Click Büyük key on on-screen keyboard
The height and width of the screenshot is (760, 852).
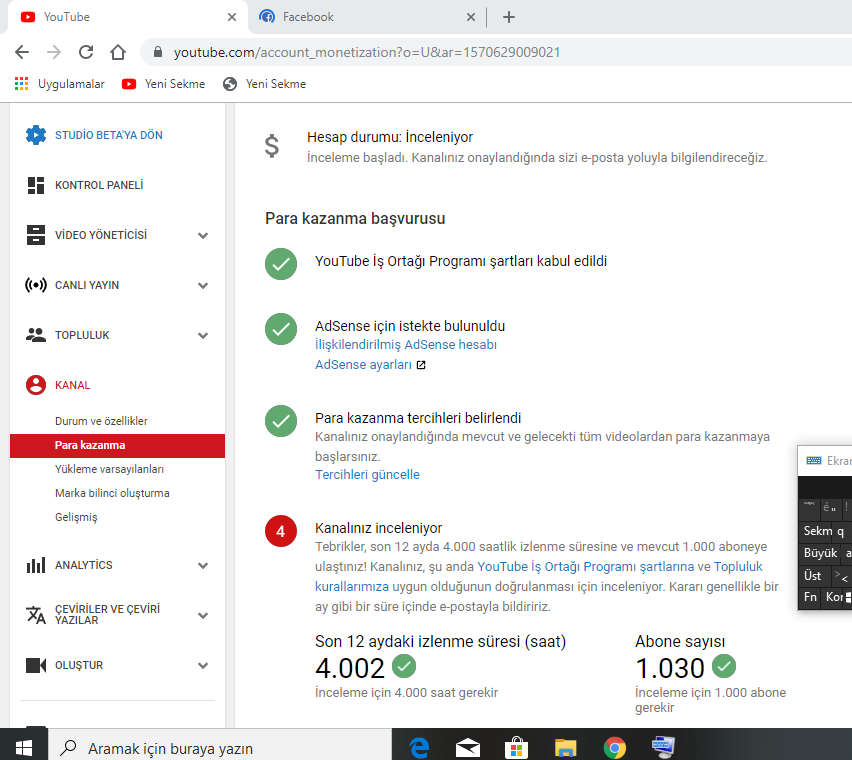click(820, 553)
